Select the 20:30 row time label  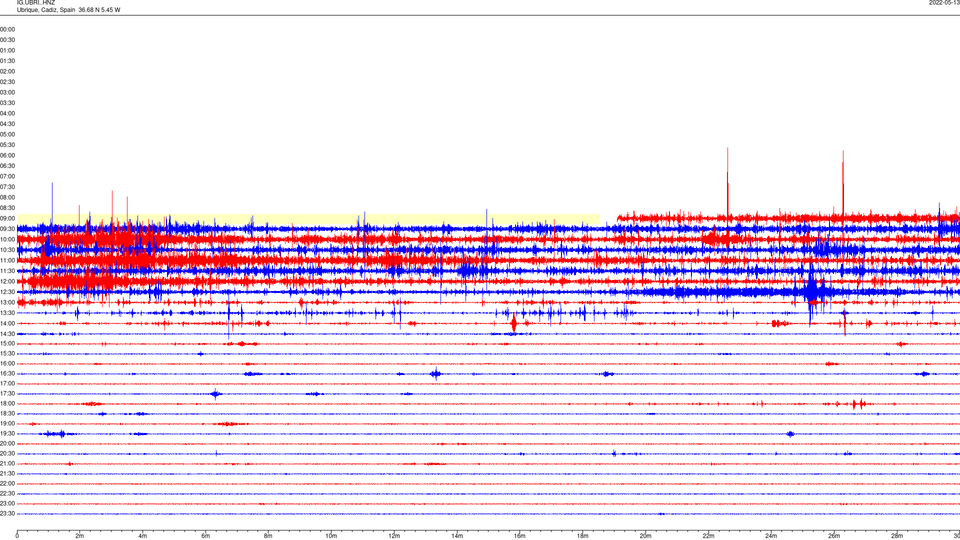(x=7, y=454)
